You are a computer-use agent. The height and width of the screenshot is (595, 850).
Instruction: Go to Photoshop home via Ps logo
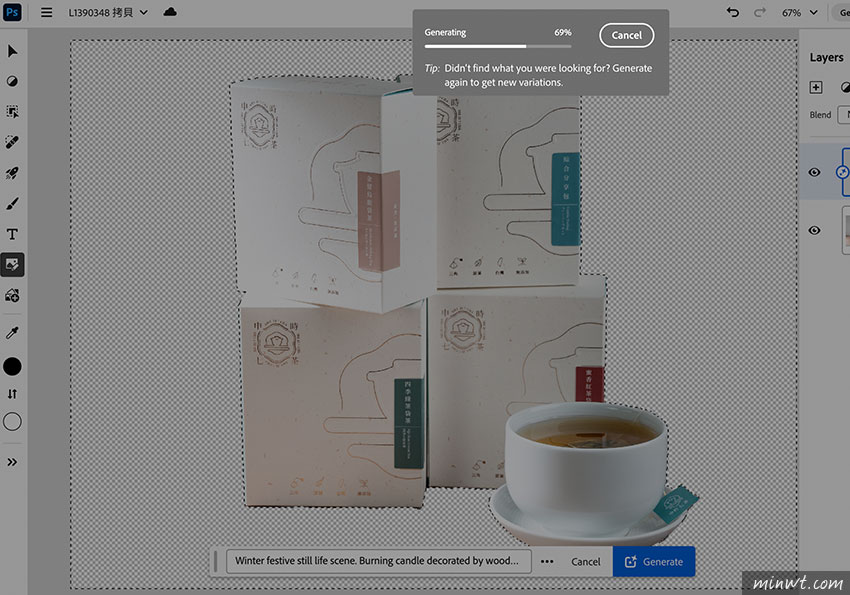(x=12, y=12)
